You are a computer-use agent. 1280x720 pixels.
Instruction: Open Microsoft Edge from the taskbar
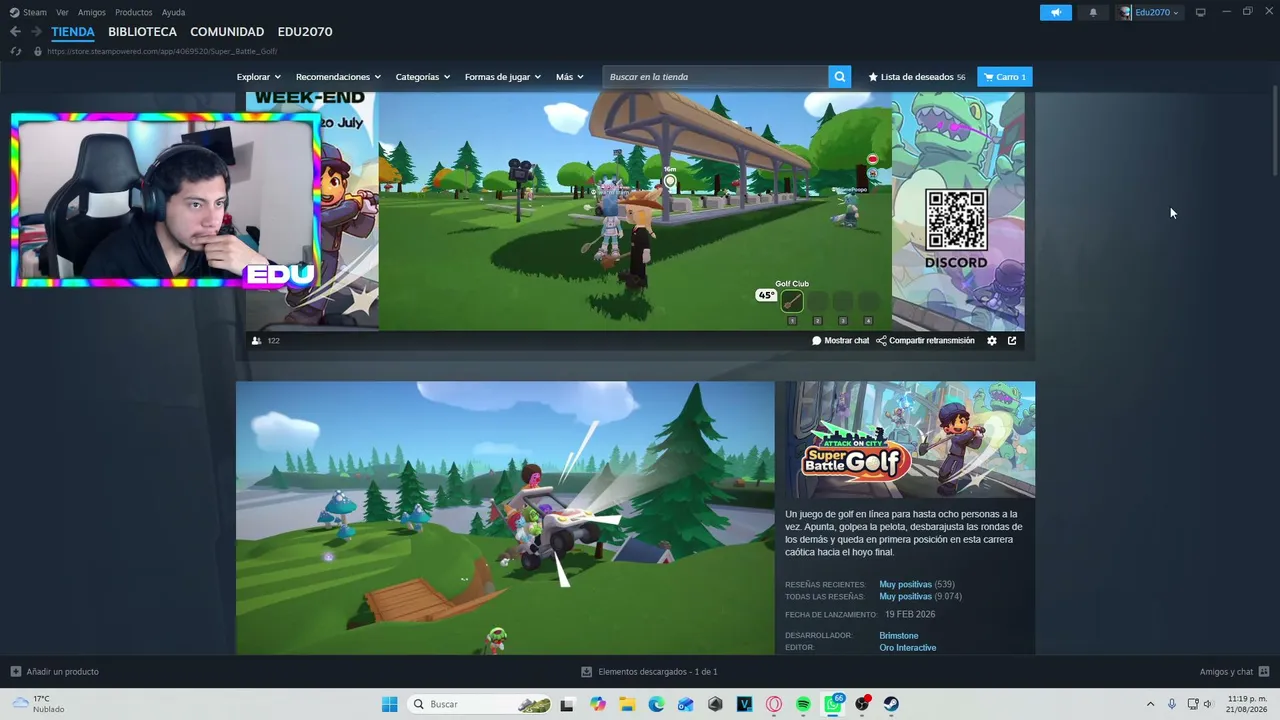click(656, 704)
